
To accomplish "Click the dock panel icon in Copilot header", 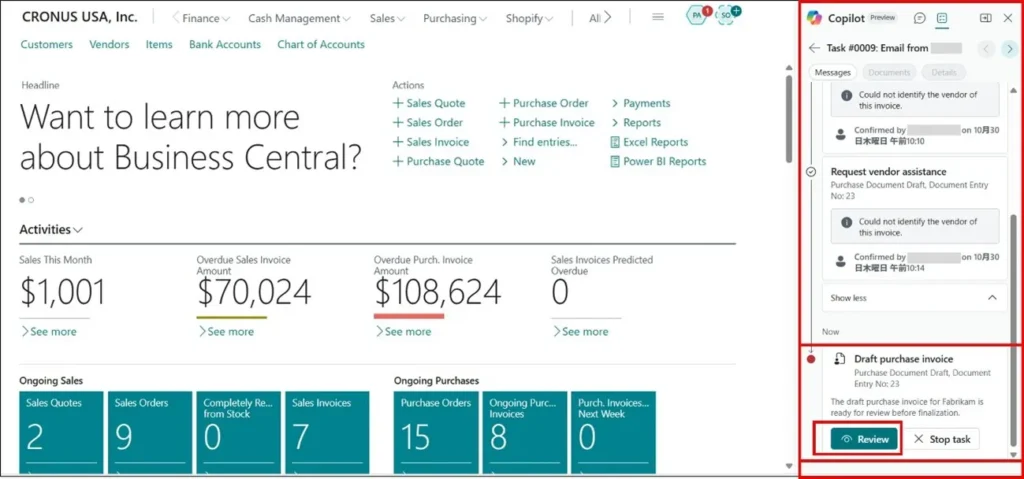I will [985, 18].
